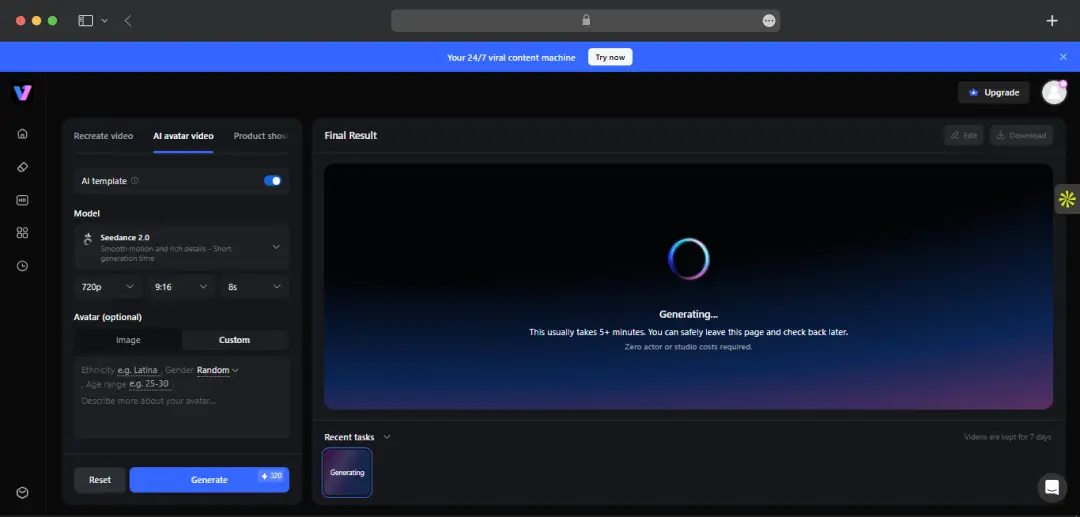Click the Try now button
The height and width of the screenshot is (517, 1080).
click(610, 57)
